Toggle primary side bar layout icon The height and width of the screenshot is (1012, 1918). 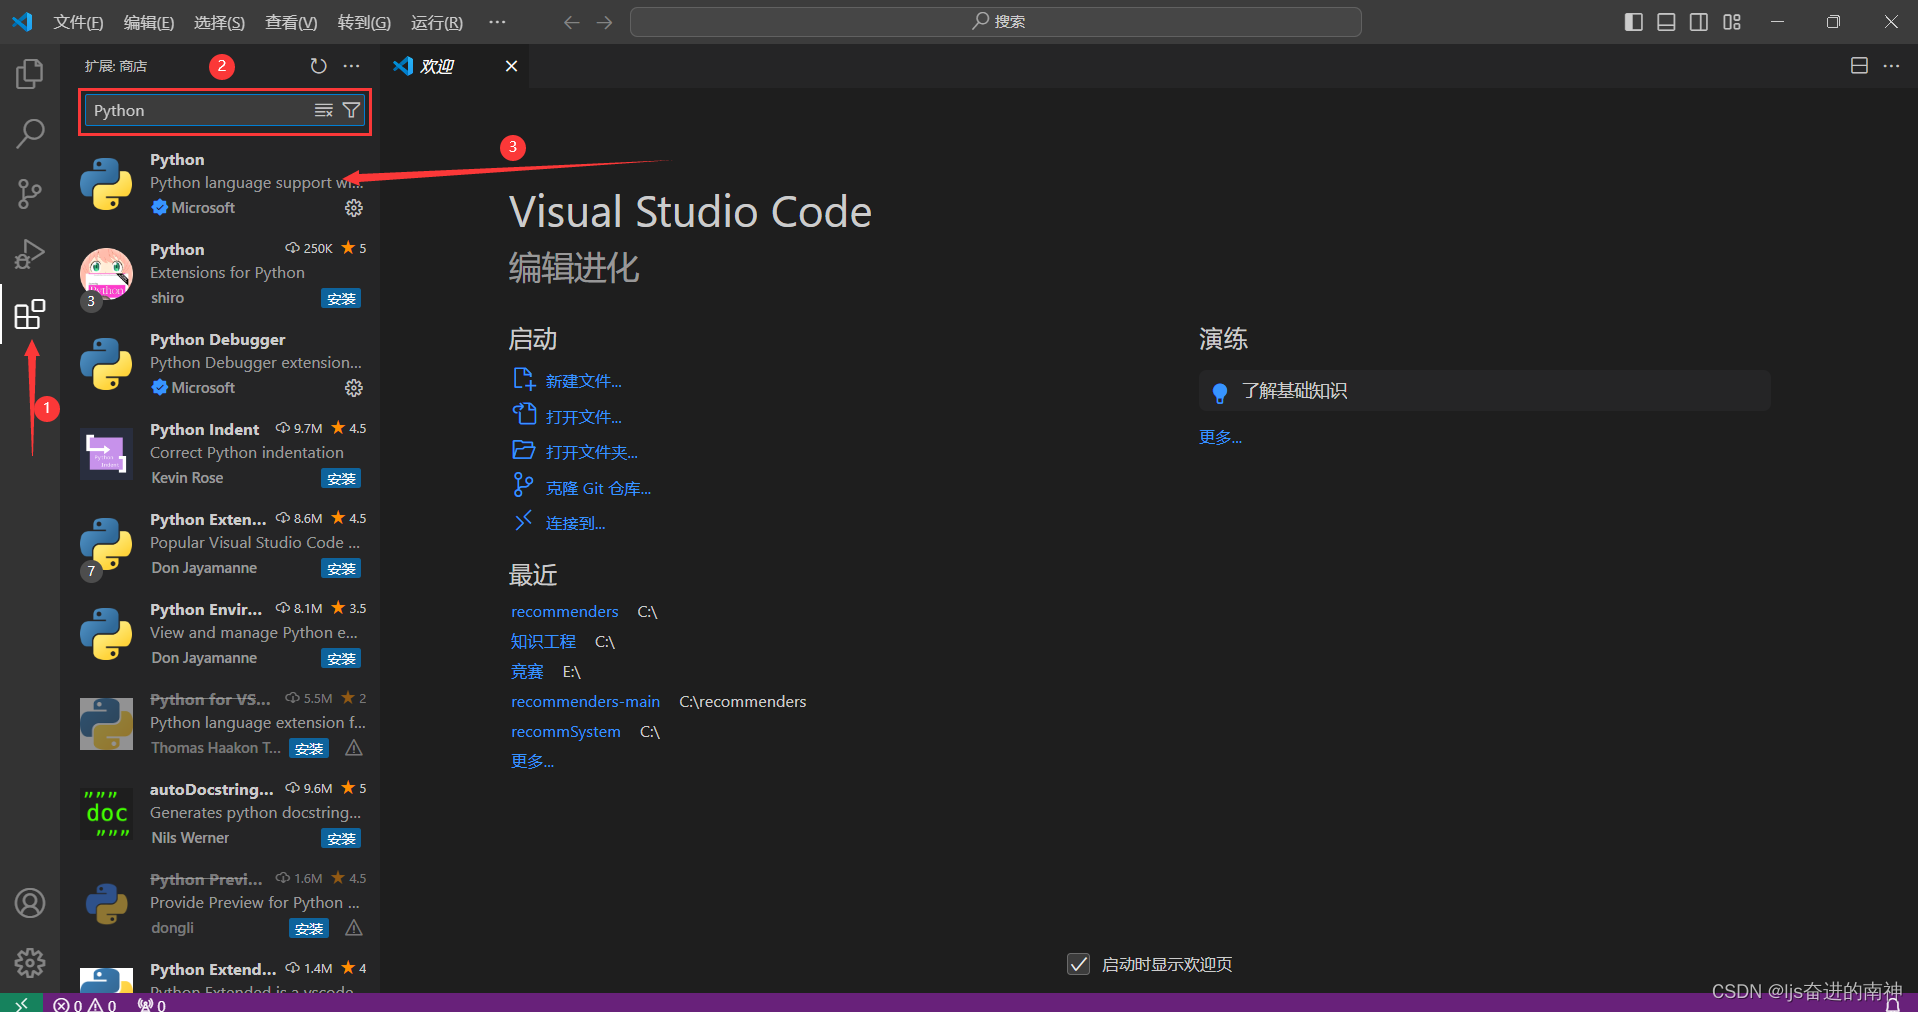1634,22
